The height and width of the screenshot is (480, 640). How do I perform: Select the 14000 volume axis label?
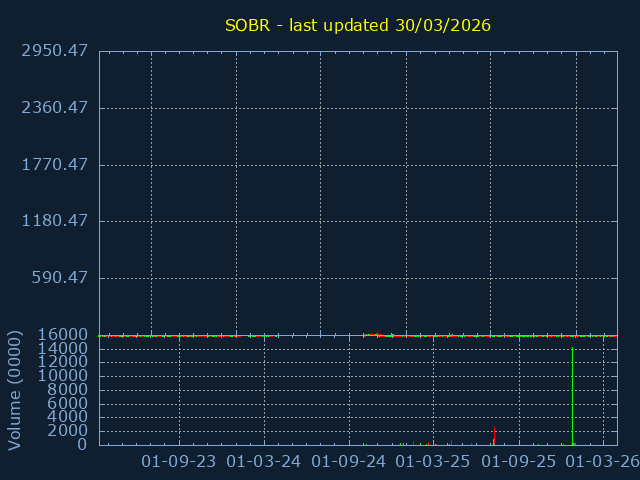click(x=61, y=349)
